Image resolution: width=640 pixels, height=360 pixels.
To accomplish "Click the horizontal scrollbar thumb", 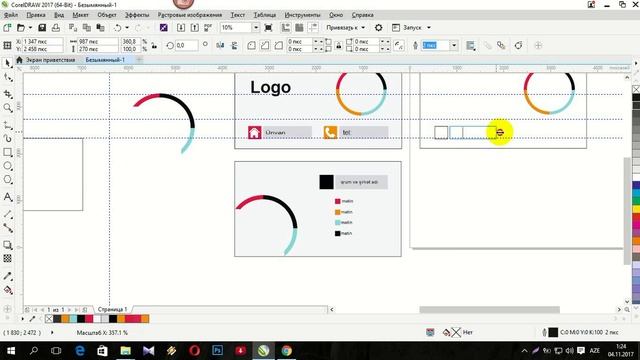I will point(489,310).
